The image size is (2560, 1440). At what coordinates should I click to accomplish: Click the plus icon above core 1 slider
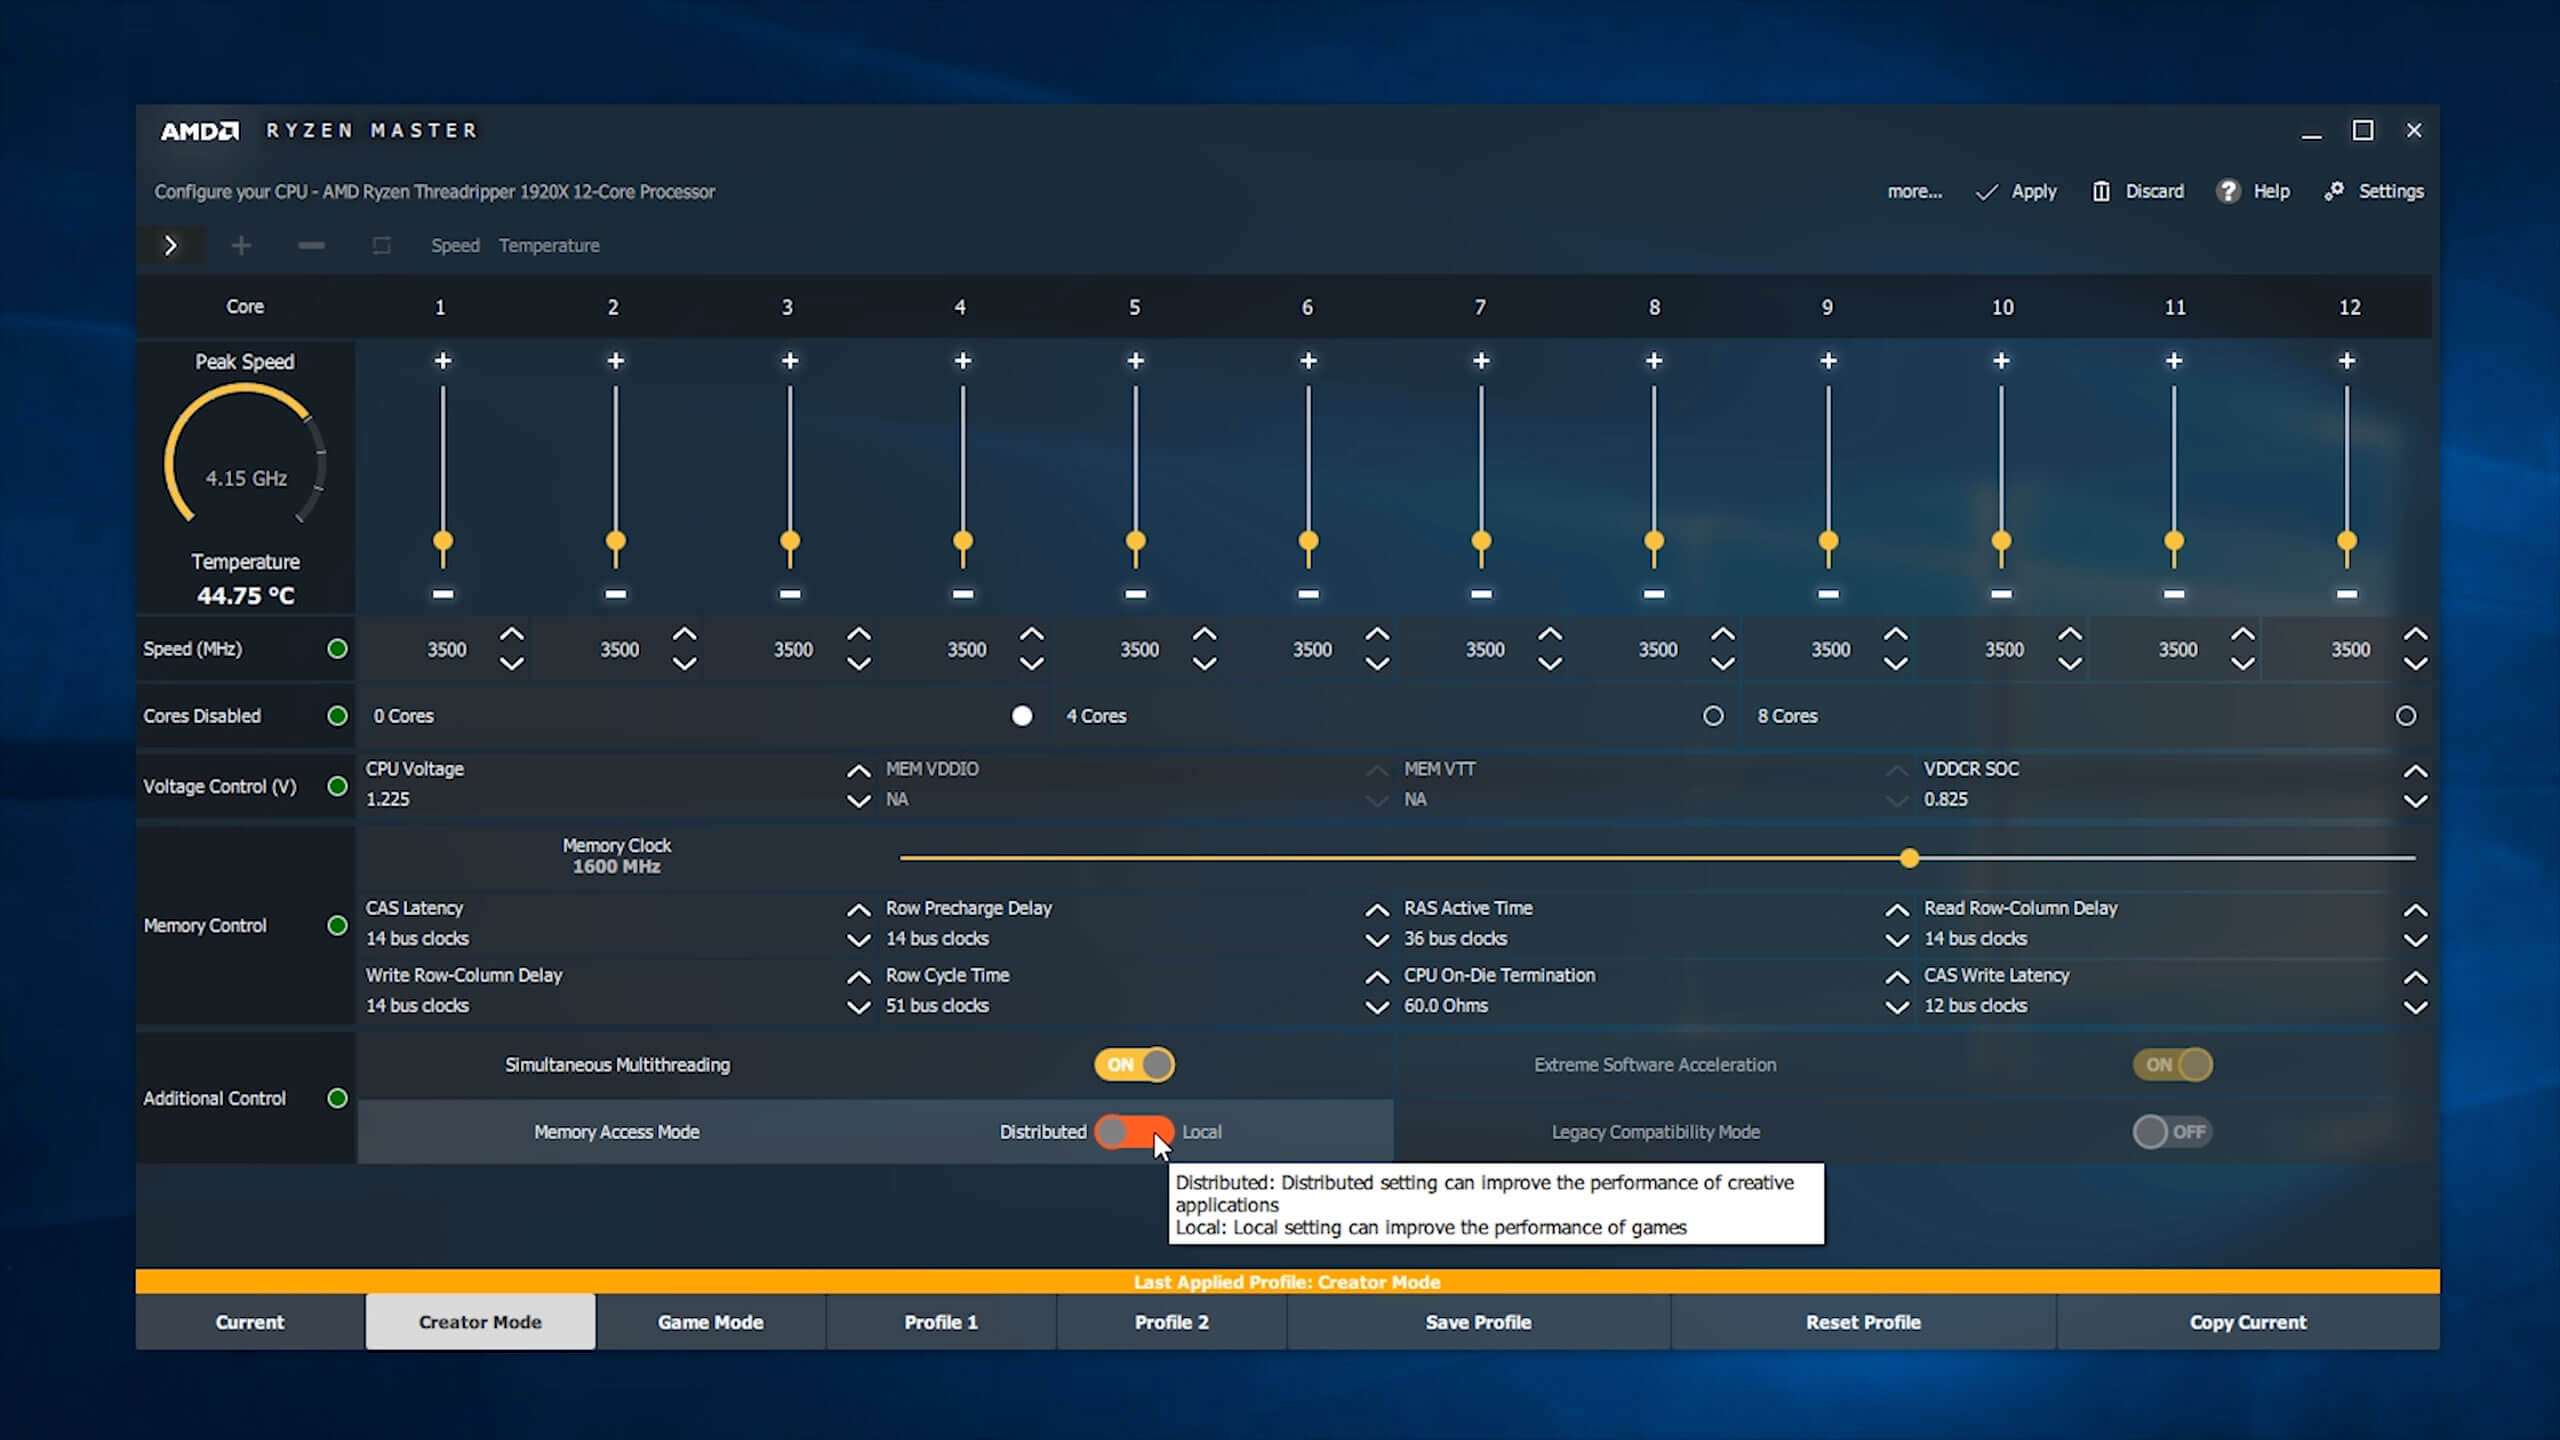coord(443,361)
